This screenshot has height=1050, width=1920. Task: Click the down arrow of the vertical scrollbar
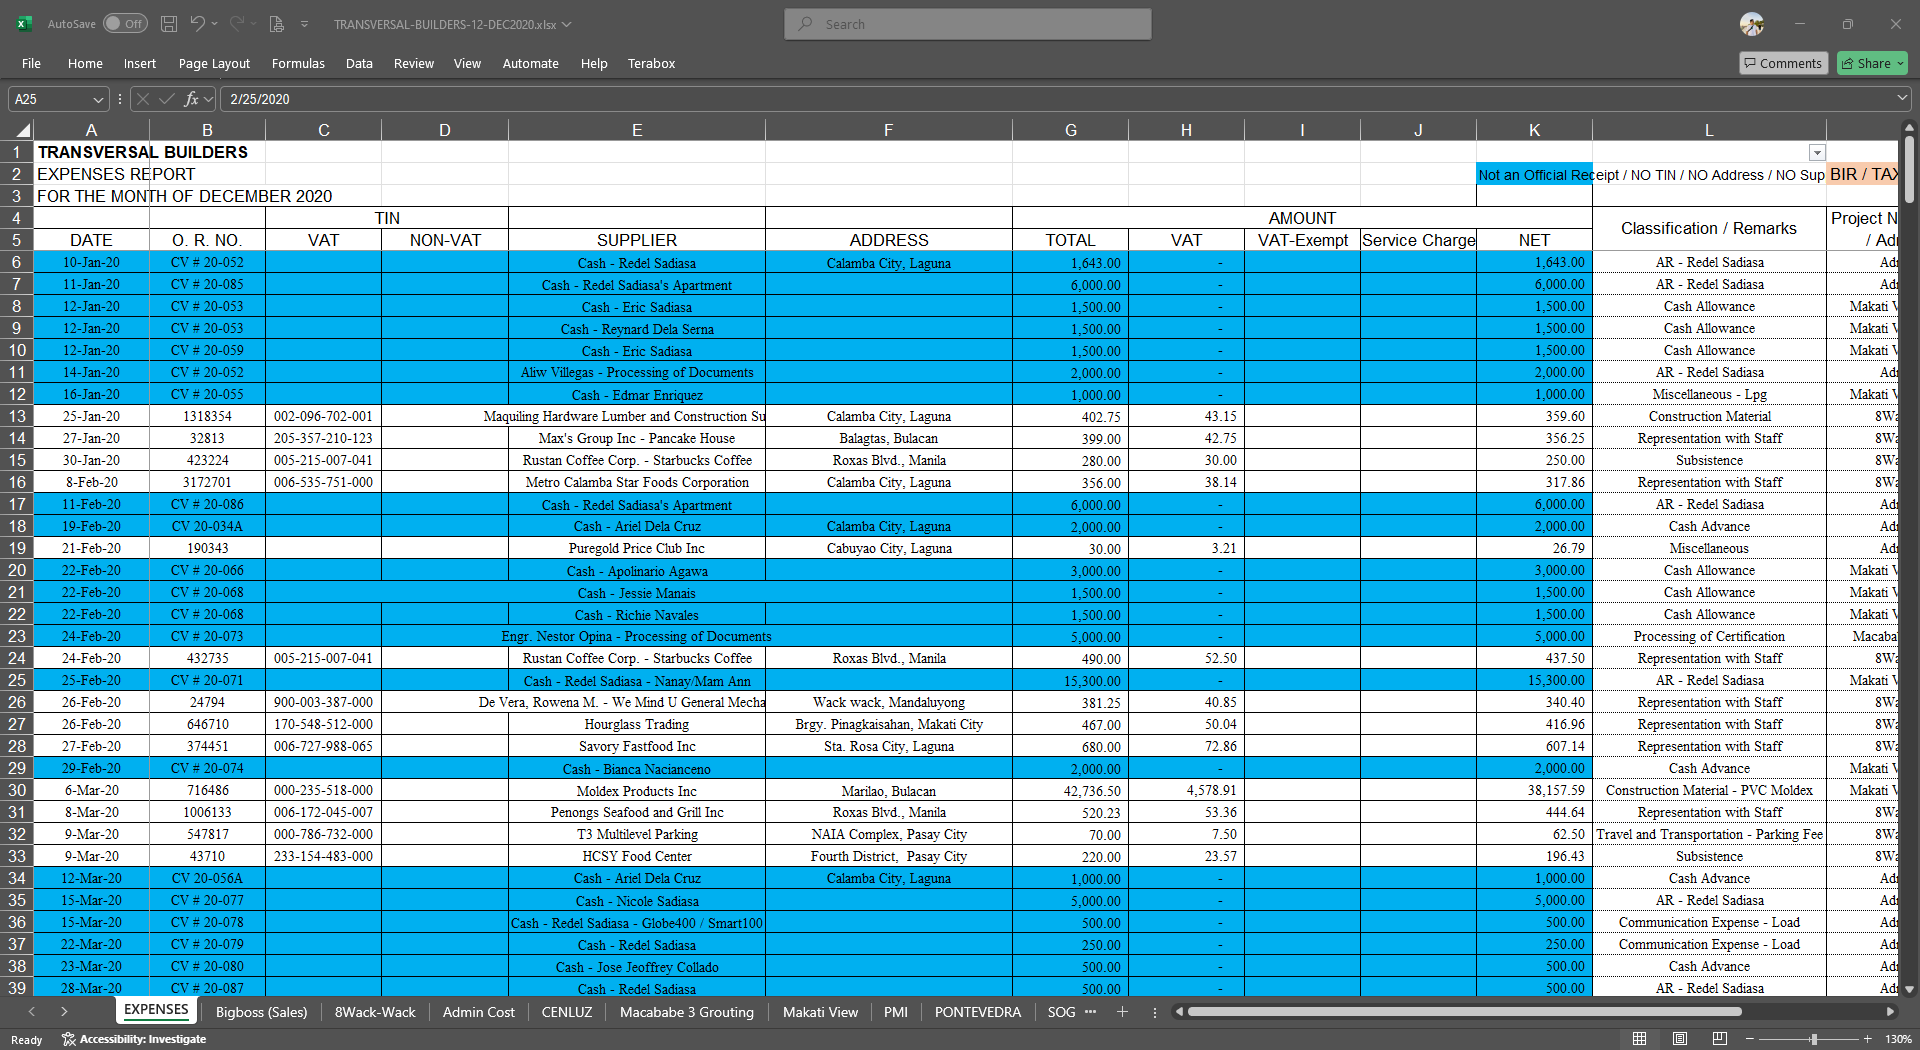point(1909,989)
